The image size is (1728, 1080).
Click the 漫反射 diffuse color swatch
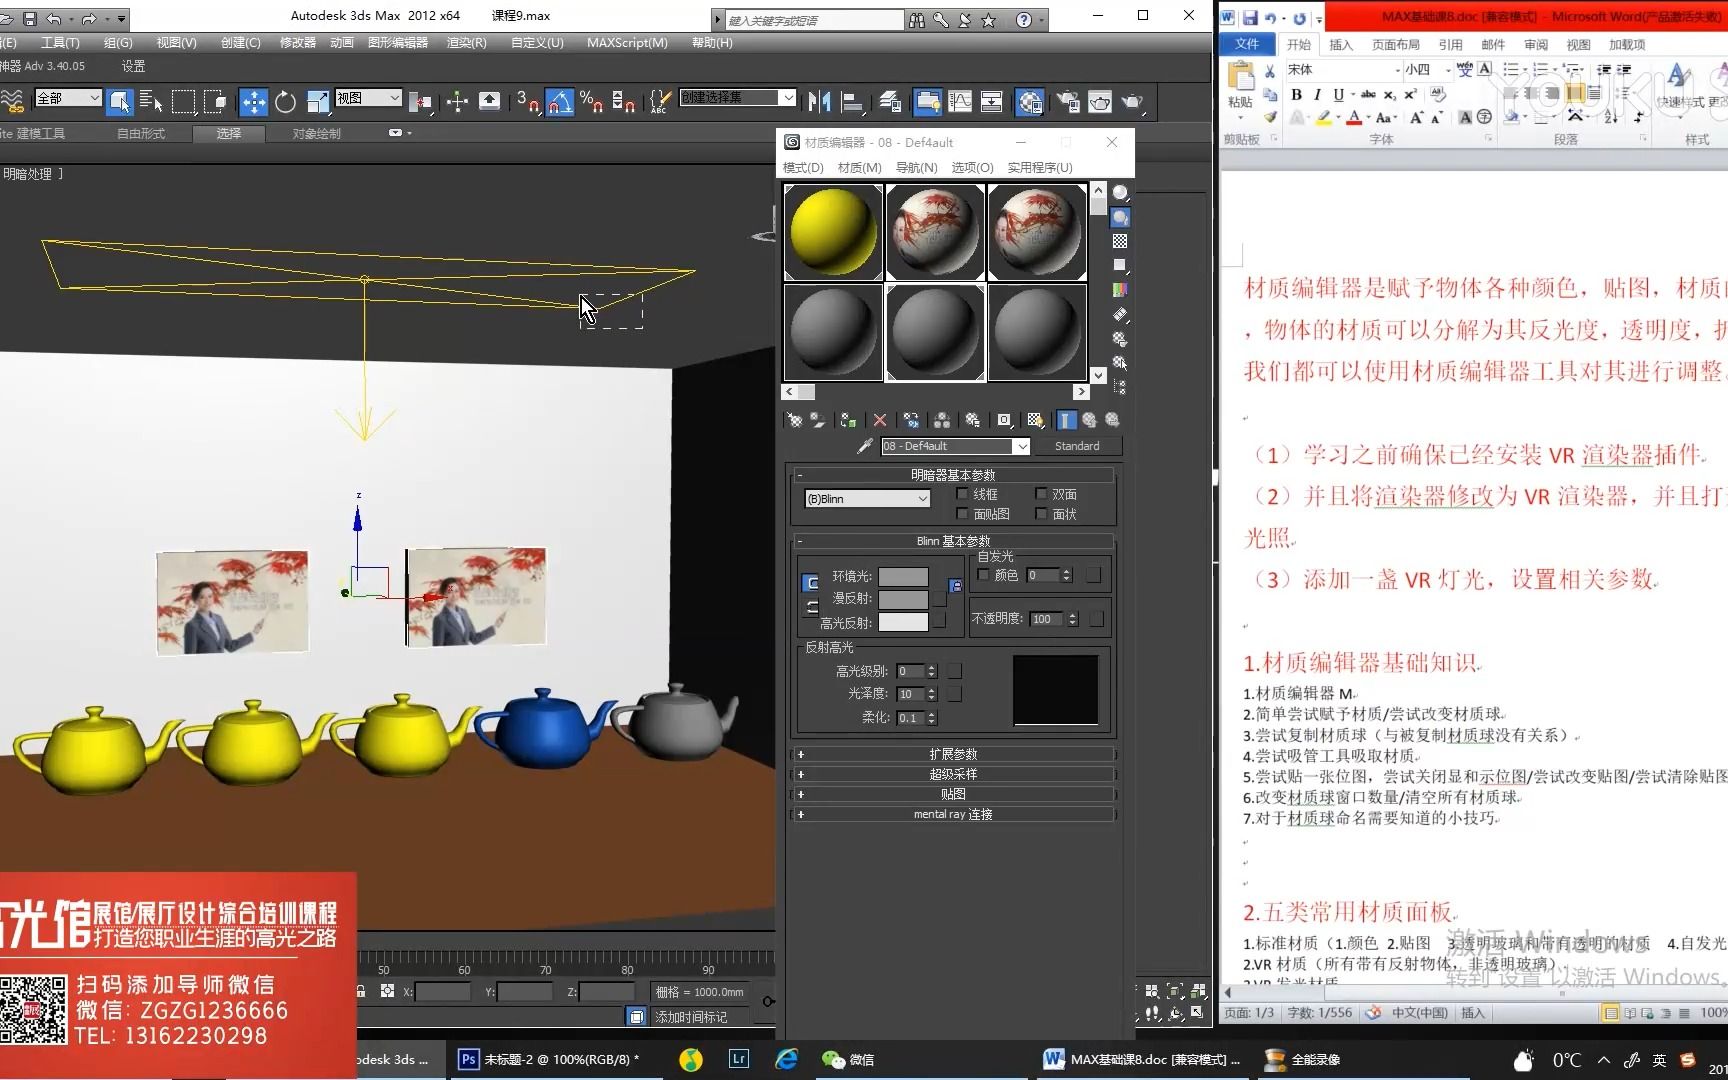pos(903,599)
